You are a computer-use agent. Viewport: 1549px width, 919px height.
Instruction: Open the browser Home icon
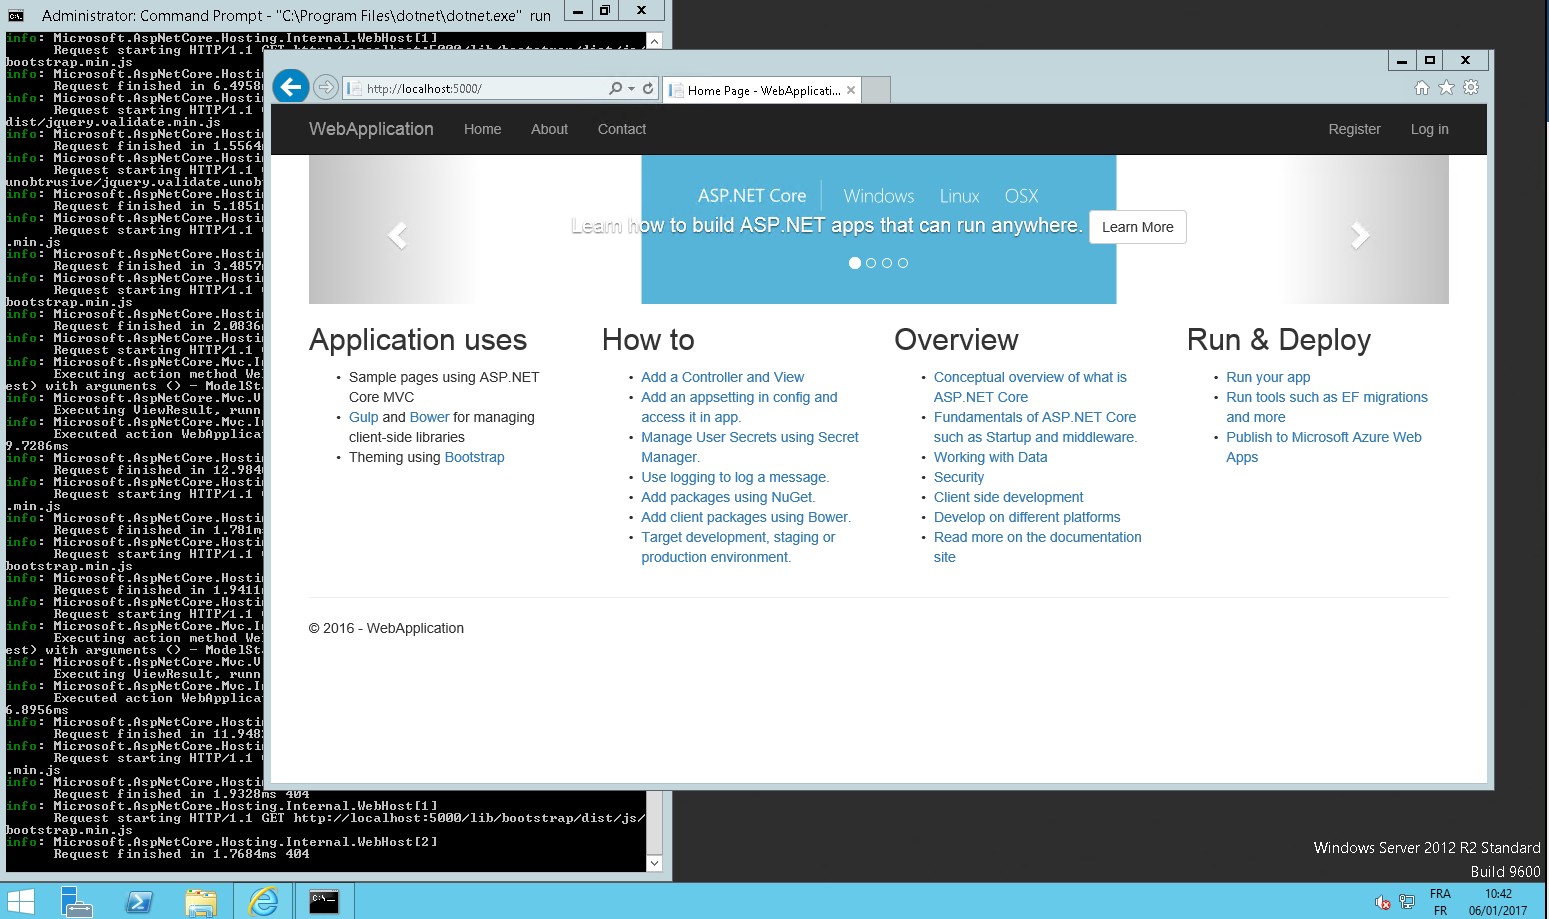pos(1421,88)
